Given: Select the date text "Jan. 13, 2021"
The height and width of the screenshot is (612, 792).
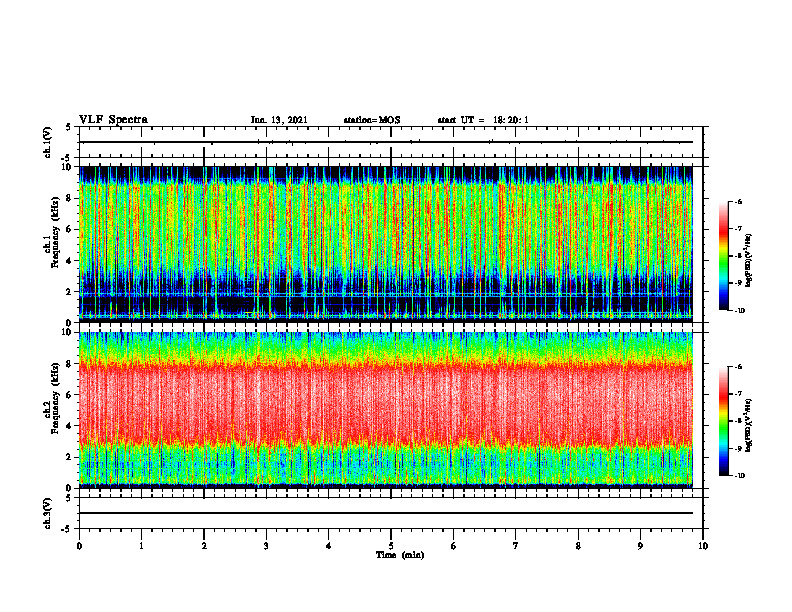Looking at the screenshot, I should point(279,120).
